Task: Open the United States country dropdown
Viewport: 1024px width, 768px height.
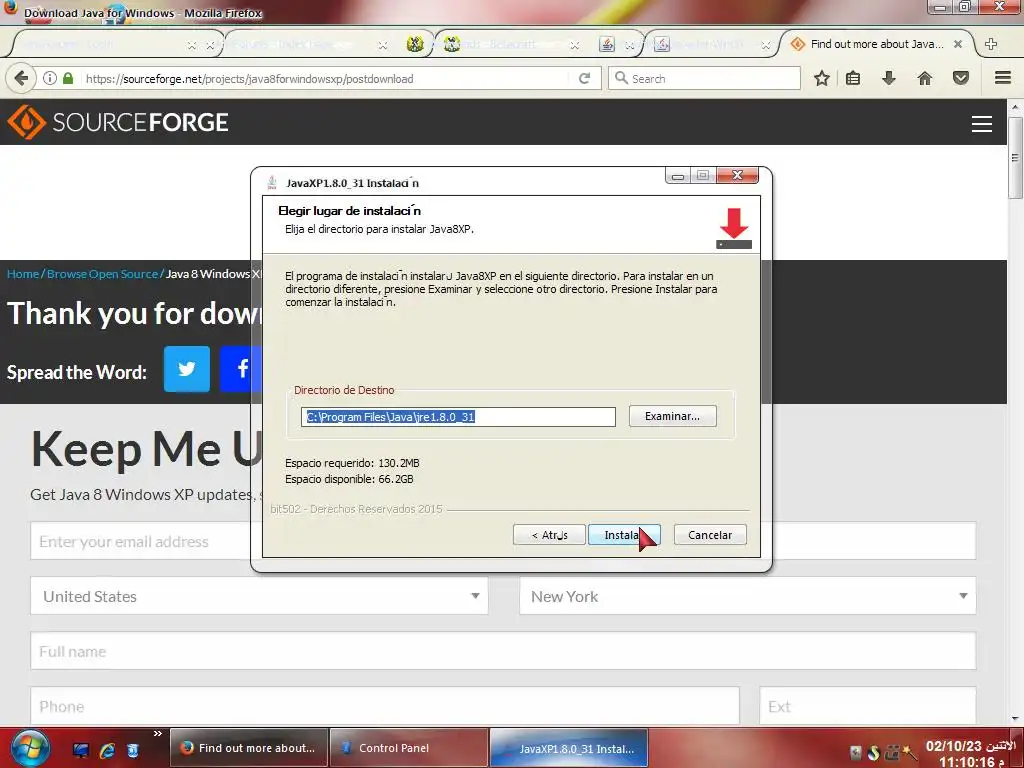Action: point(259,596)
